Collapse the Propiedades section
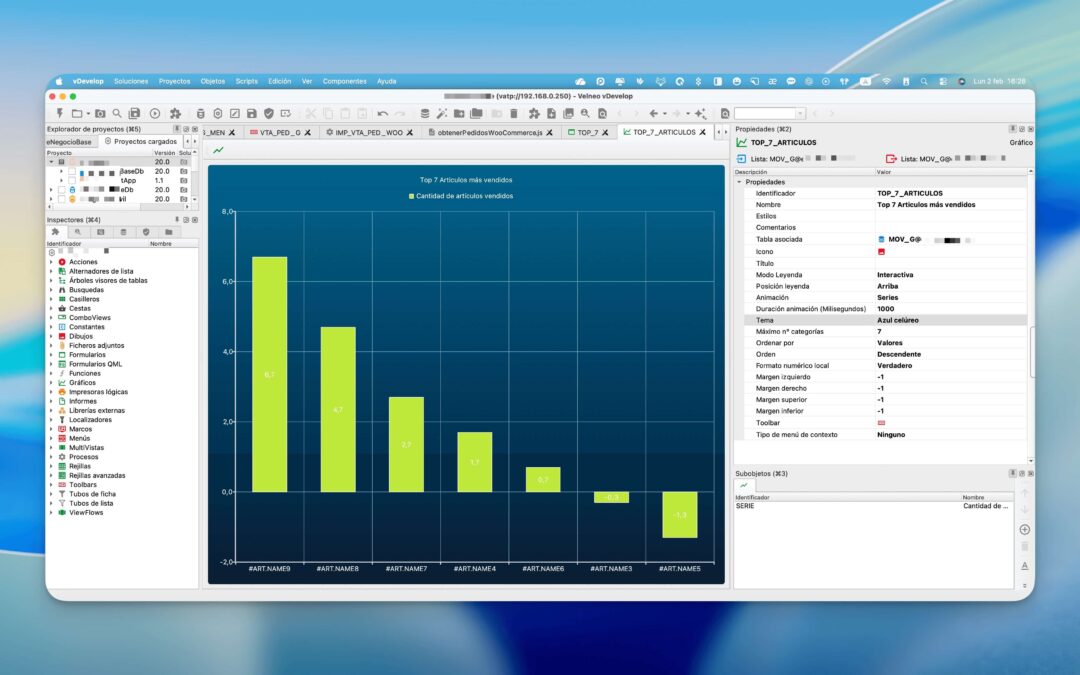The image size is (1080, 675). tap(739, 182)
